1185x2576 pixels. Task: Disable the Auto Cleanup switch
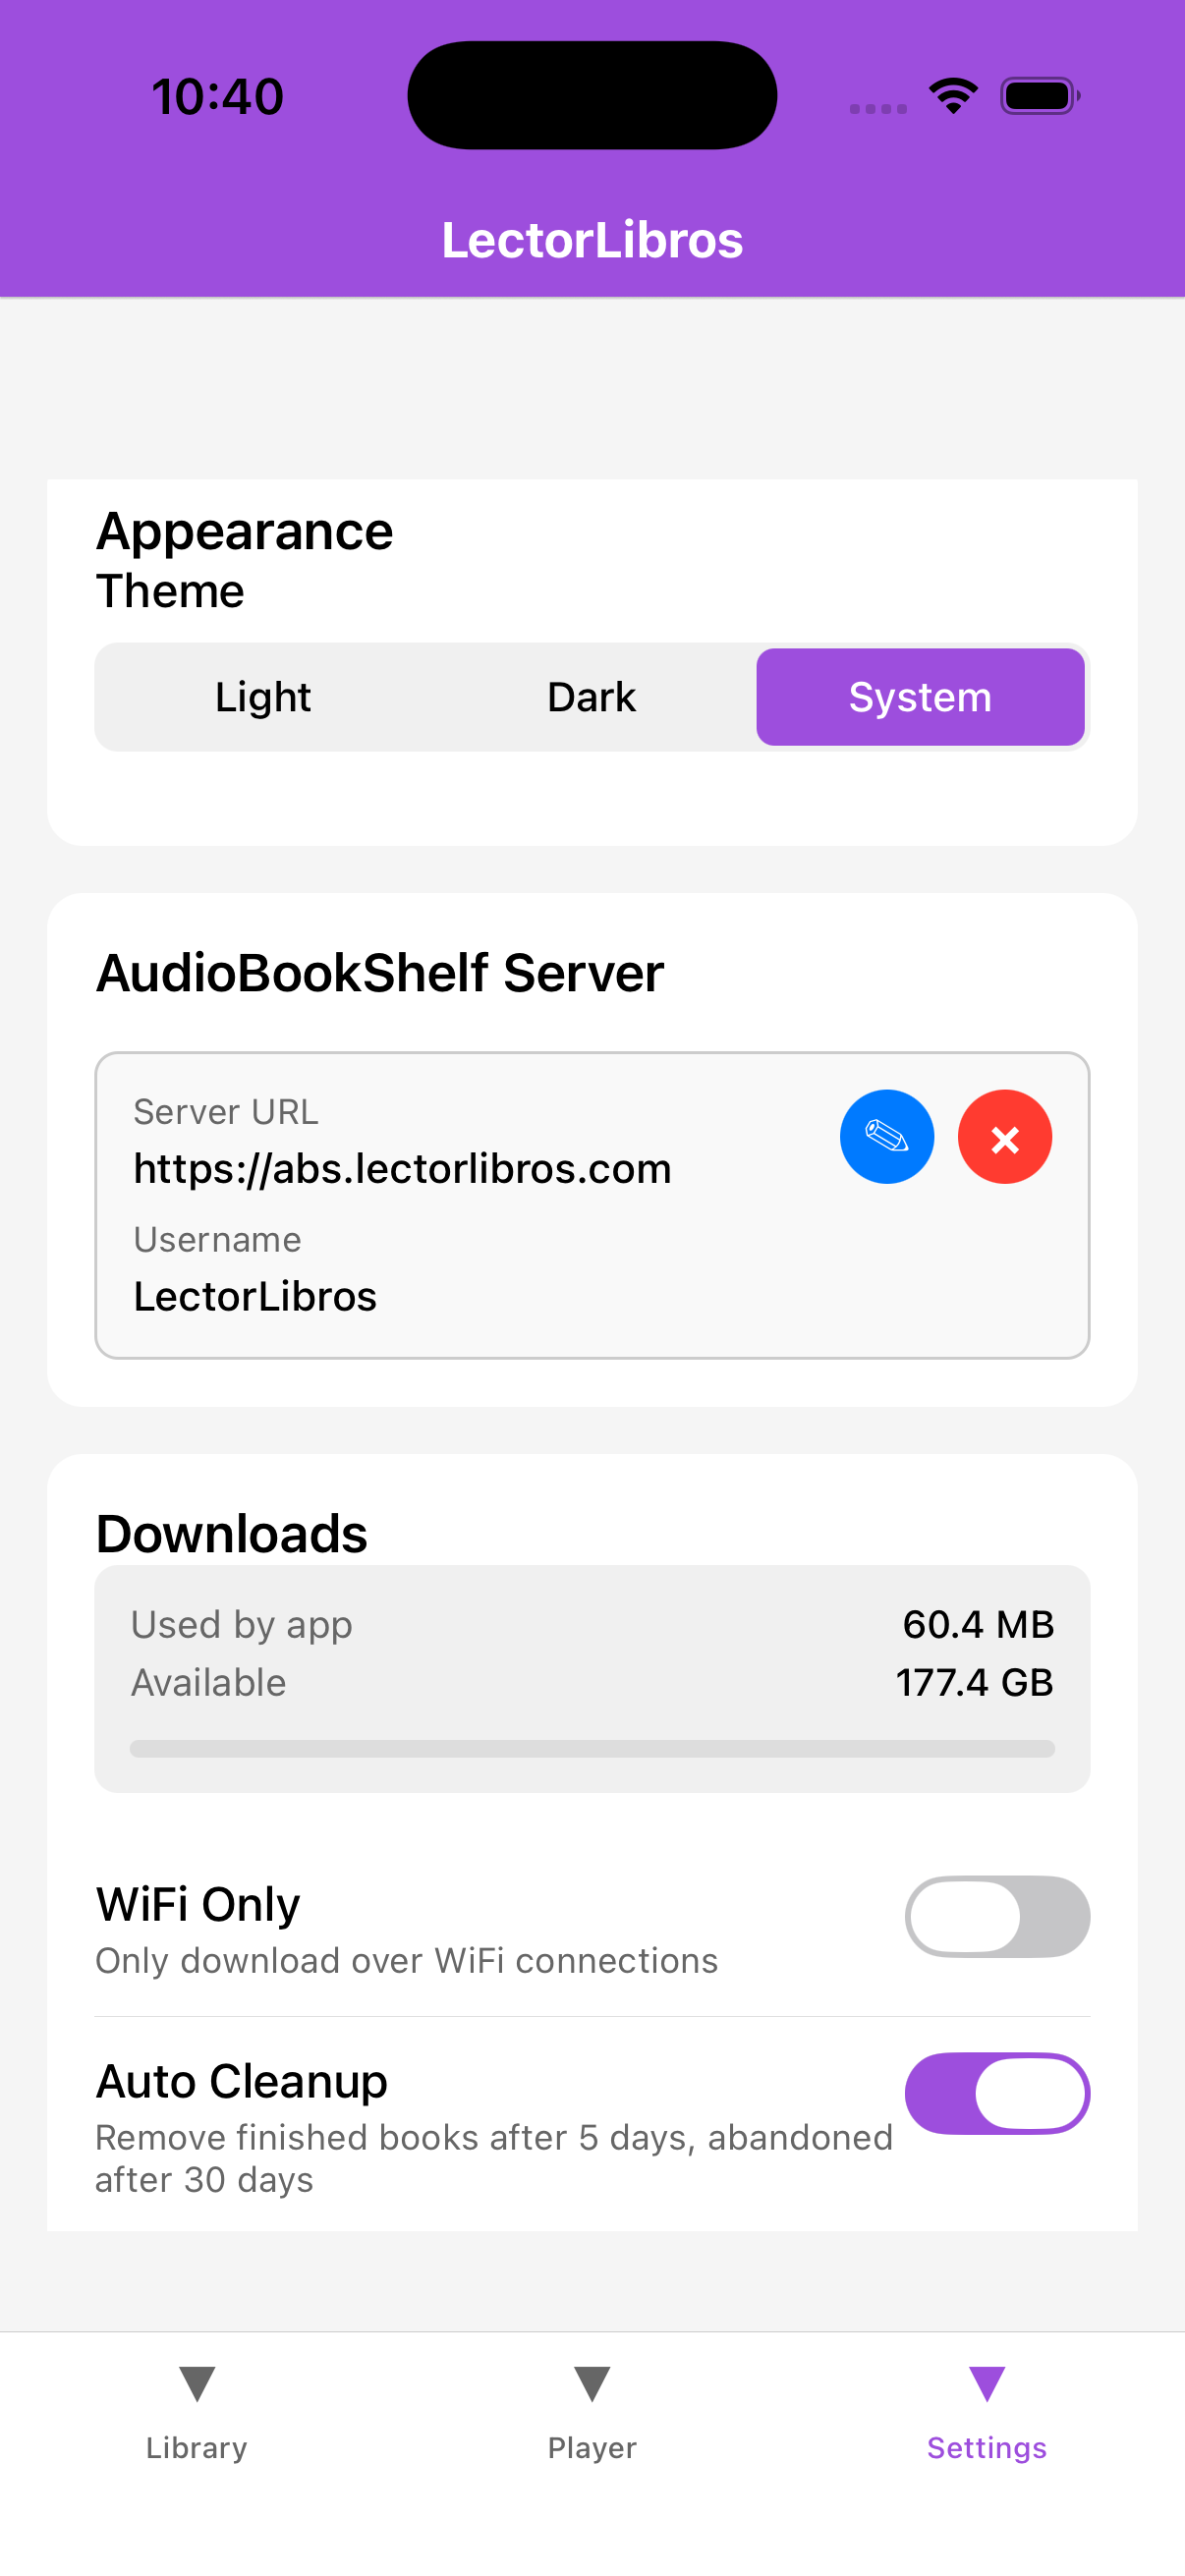997,2093
